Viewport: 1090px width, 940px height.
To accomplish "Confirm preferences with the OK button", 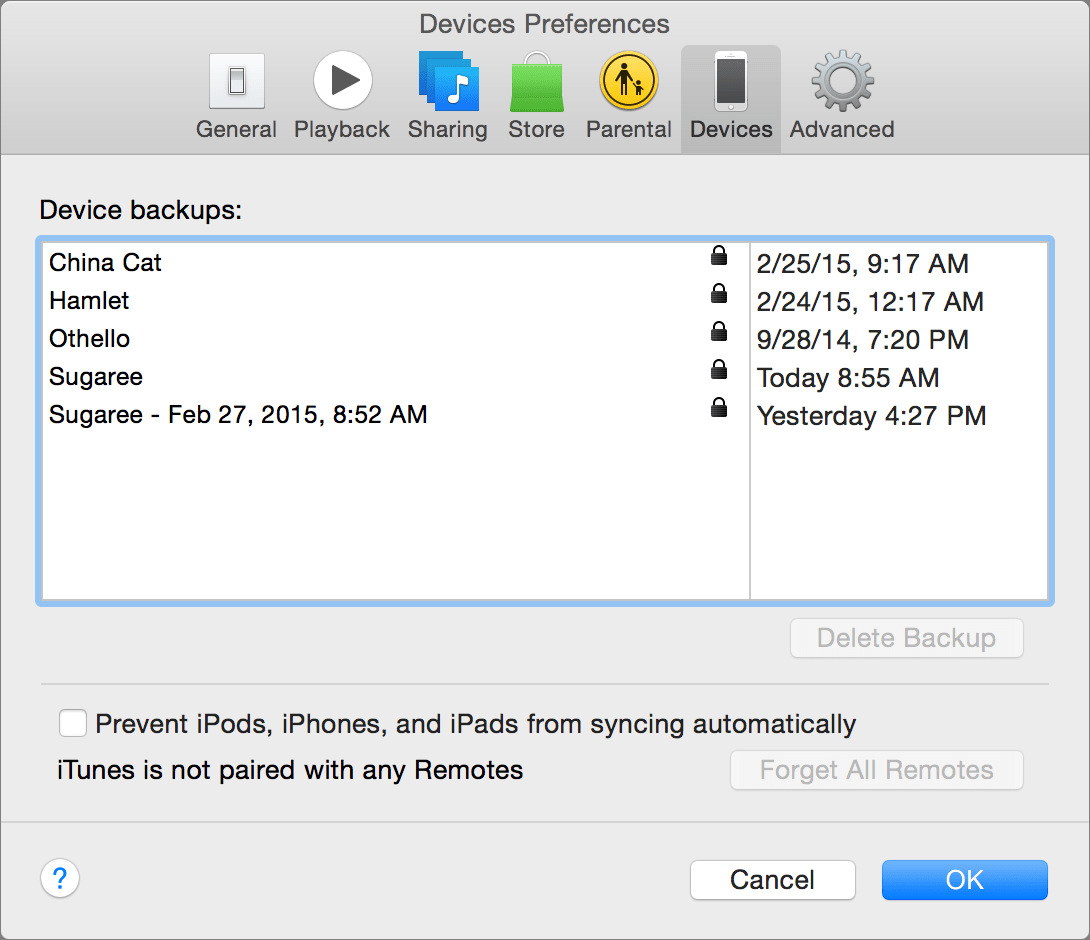I will click(965, 880).
